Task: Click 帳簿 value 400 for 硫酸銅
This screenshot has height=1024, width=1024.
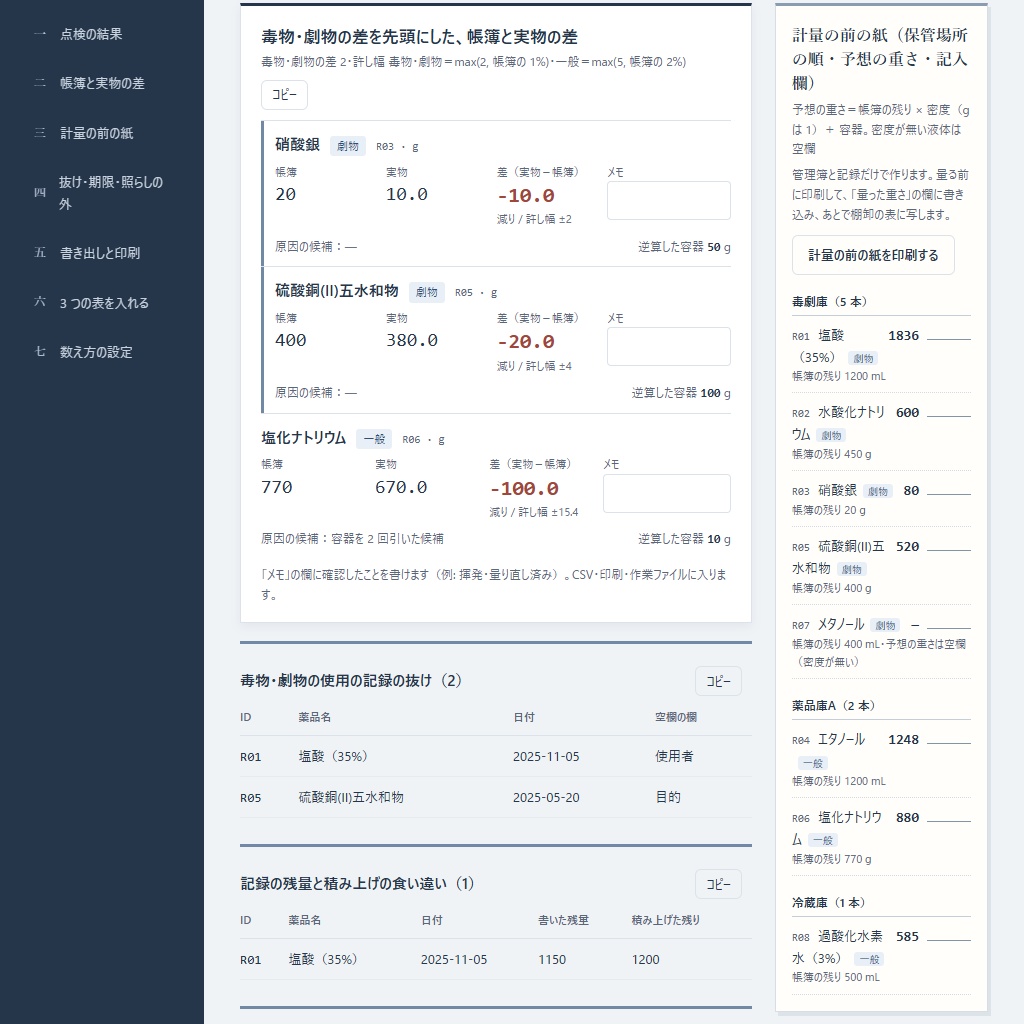Action: coord(291,340)
